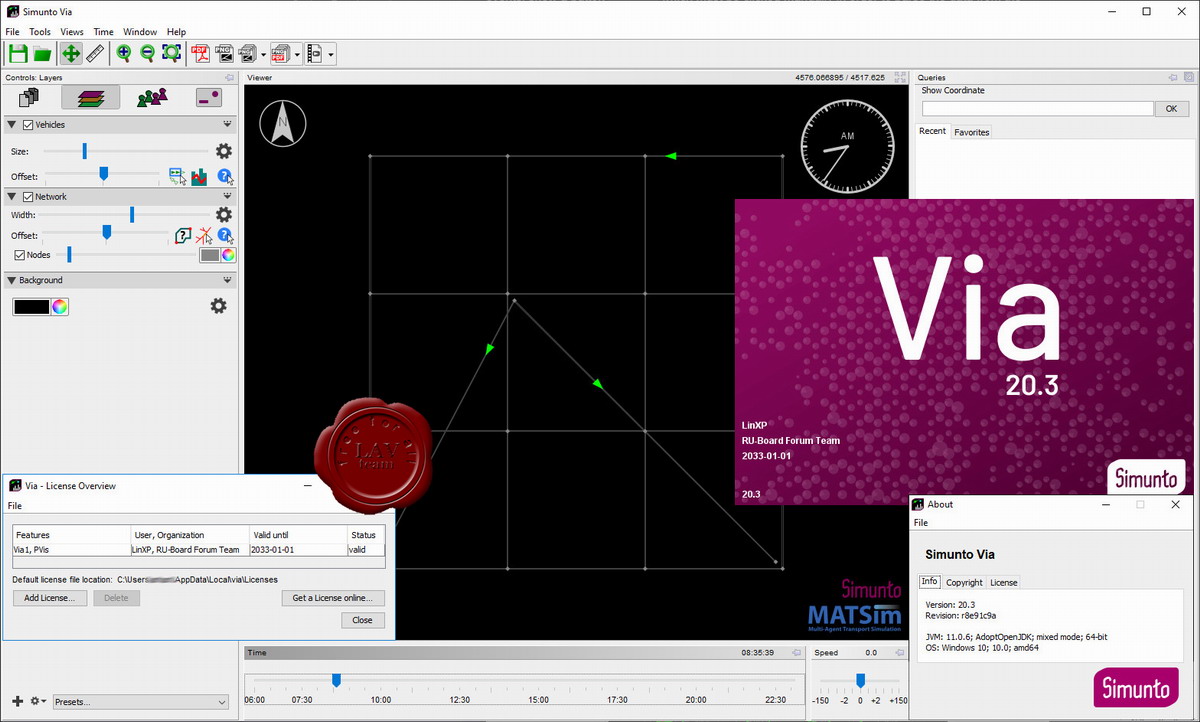Click the Vehicles Size slider handle
Viewport: 1200px width, 722px height.
[85, 151]
